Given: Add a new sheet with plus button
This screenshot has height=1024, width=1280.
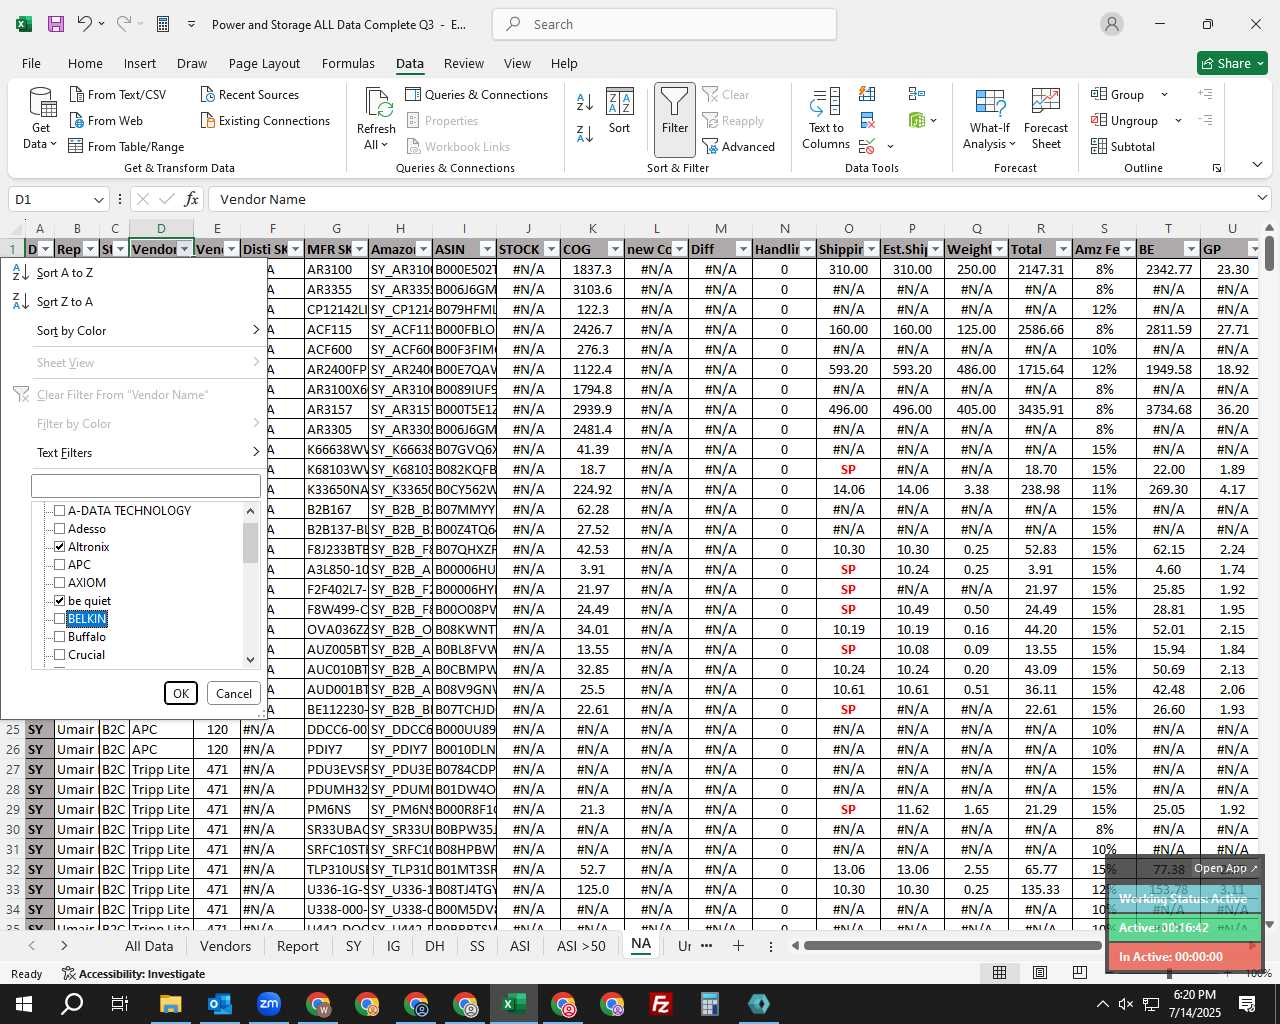Looking at the screenshot, I should tap(738, 946).
